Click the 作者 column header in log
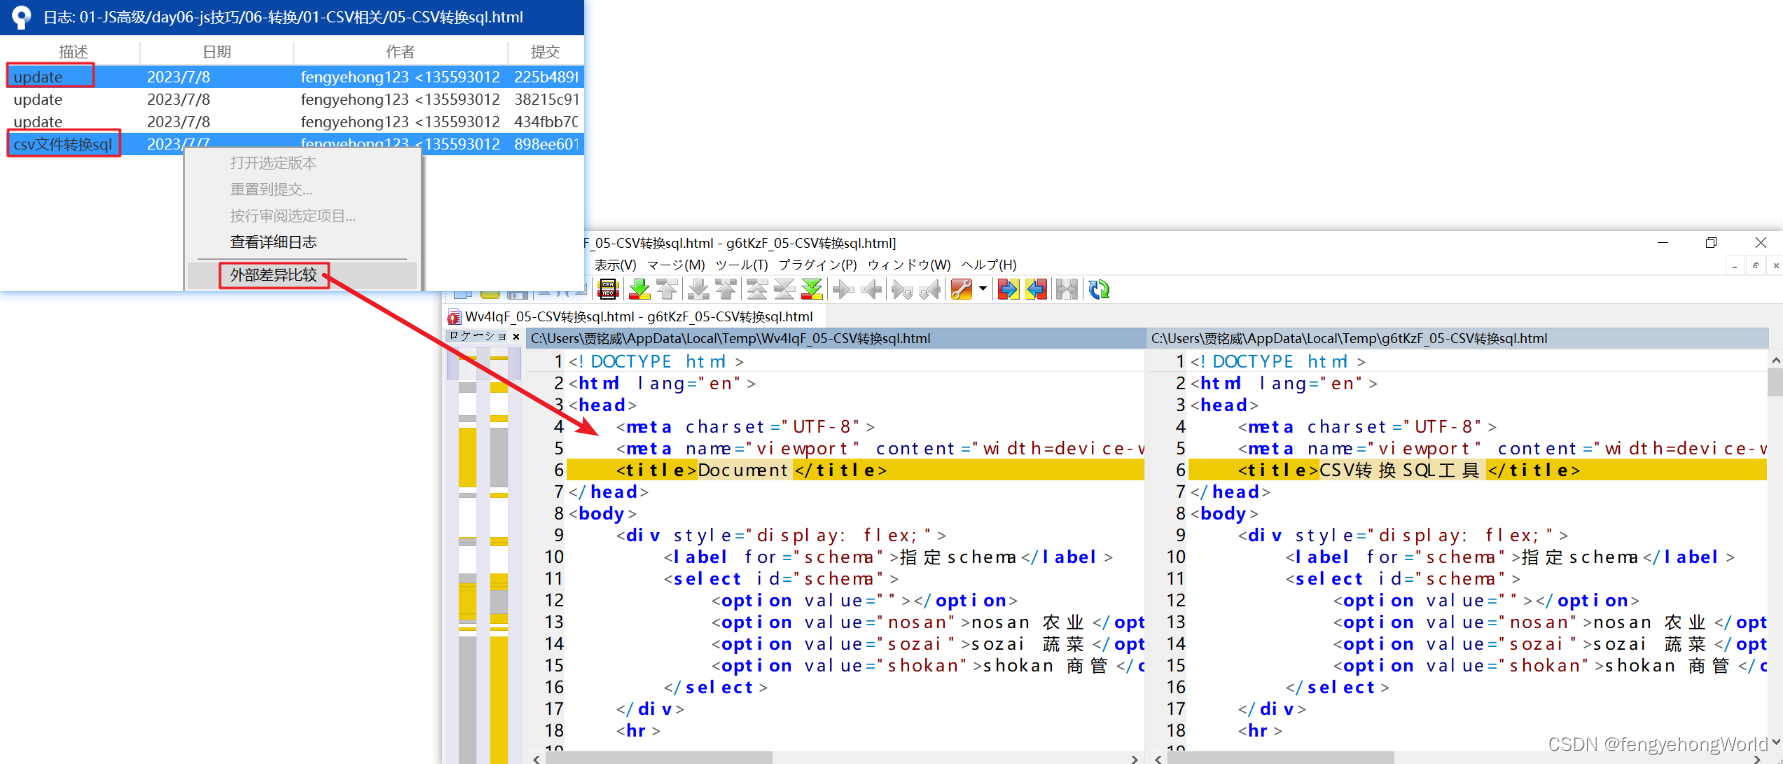The height and width of the screenshot is (764, 1783). pos(400,52)
